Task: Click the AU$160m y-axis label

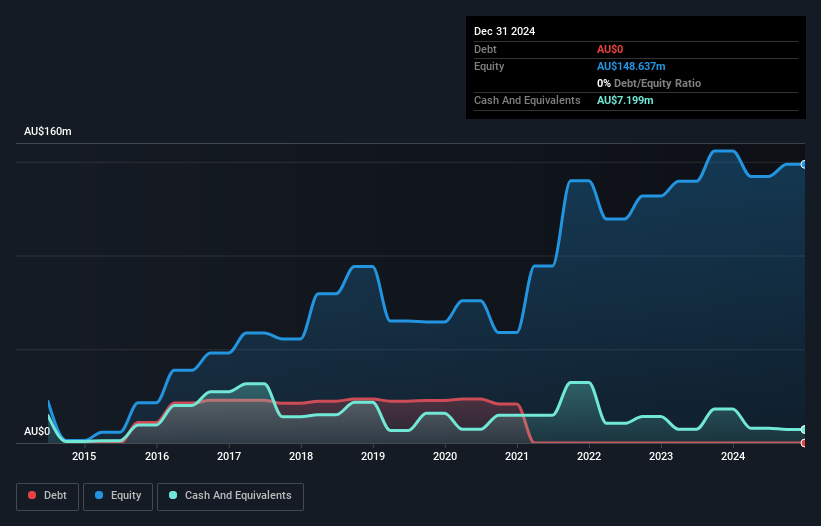Action: tap(48, 131)
